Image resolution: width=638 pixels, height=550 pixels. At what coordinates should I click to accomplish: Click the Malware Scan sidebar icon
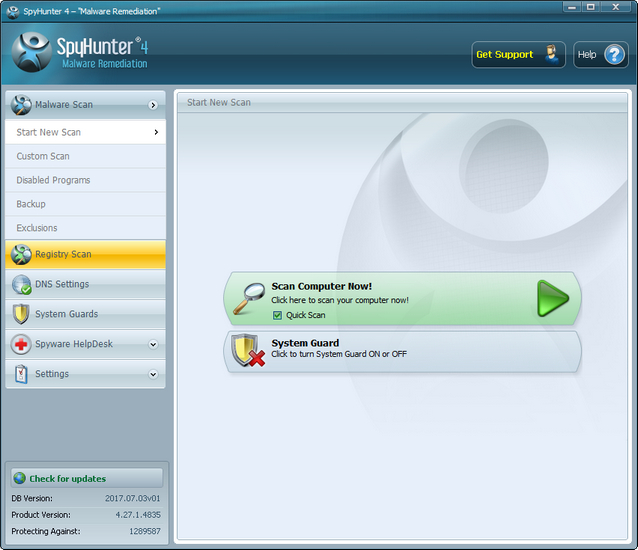21,105
